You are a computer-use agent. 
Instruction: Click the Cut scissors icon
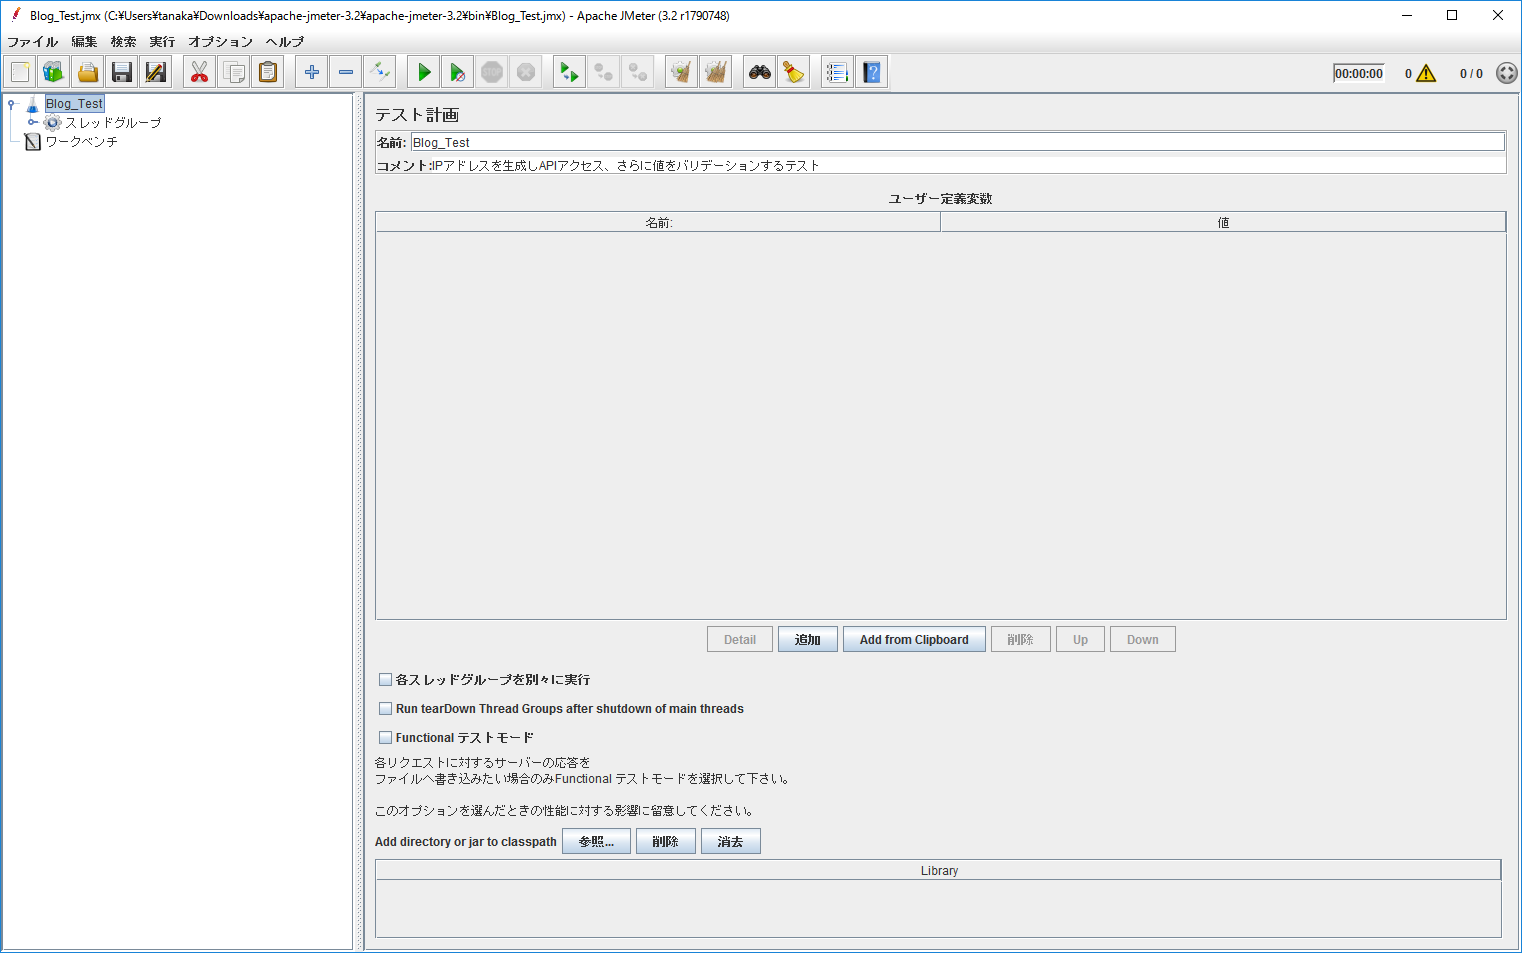click(x=200, y=72)
